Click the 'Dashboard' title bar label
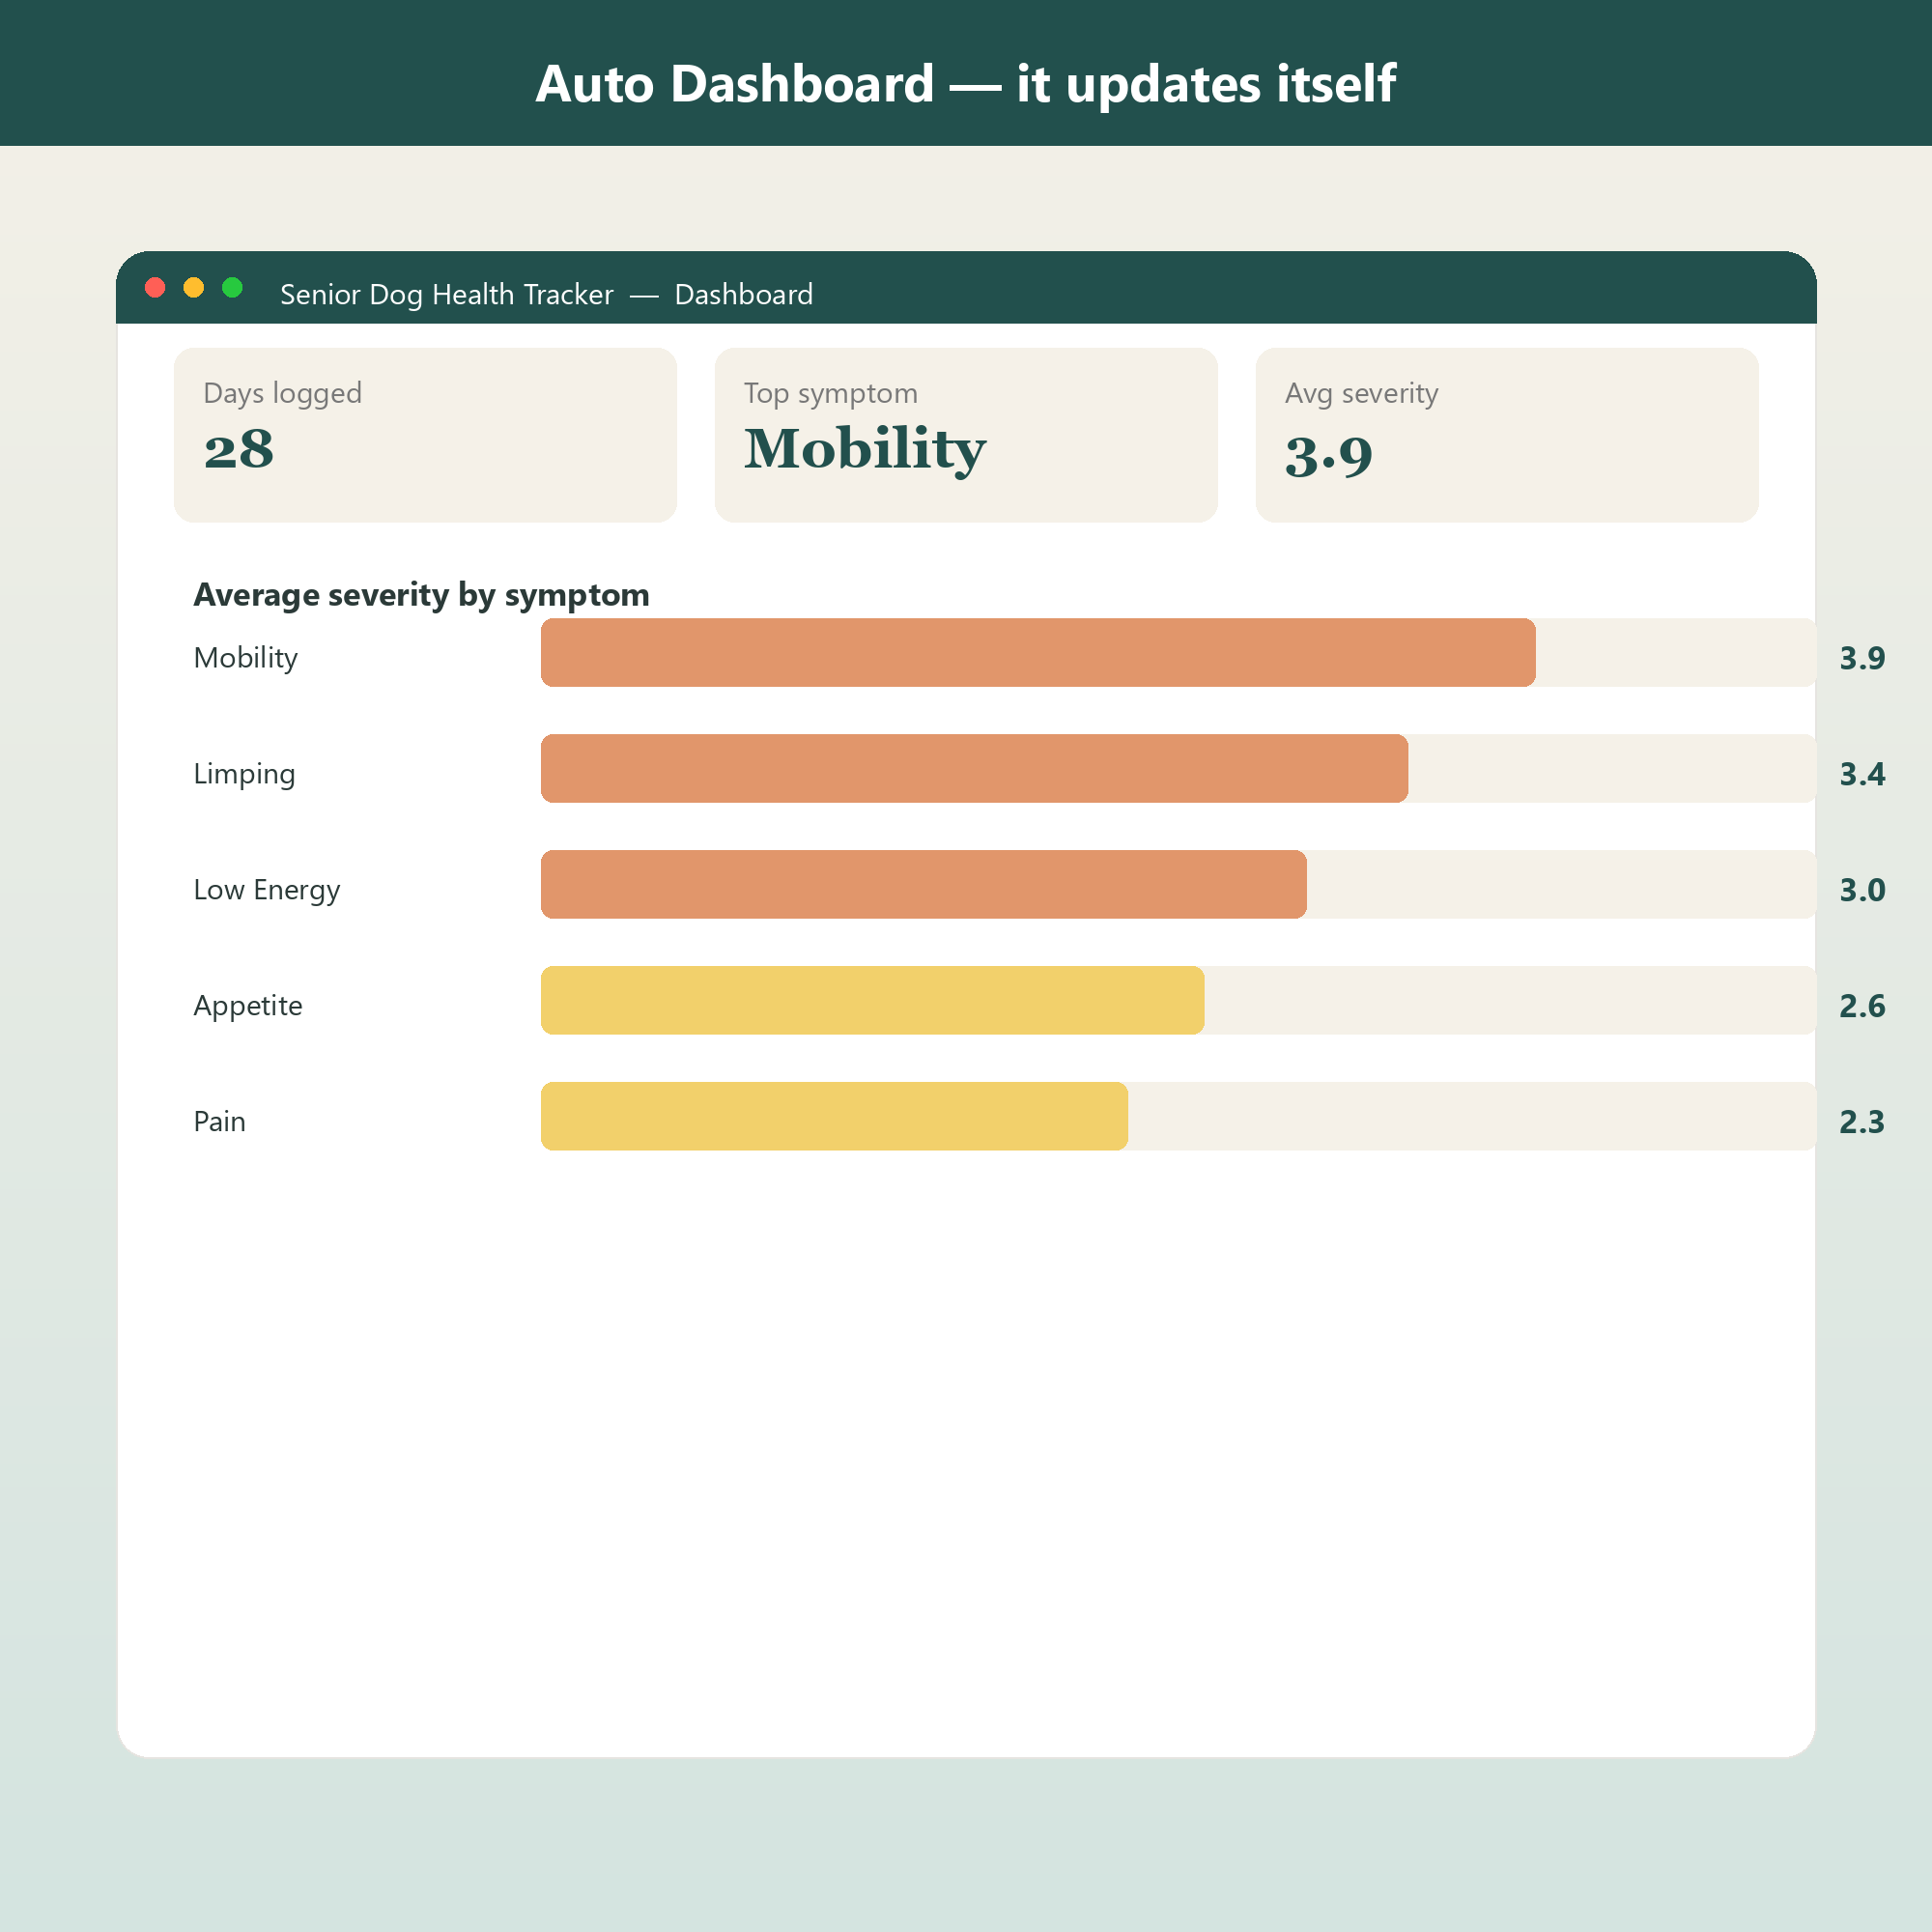The height and width of the screenshot is (1932, 1932). [744, 295]
